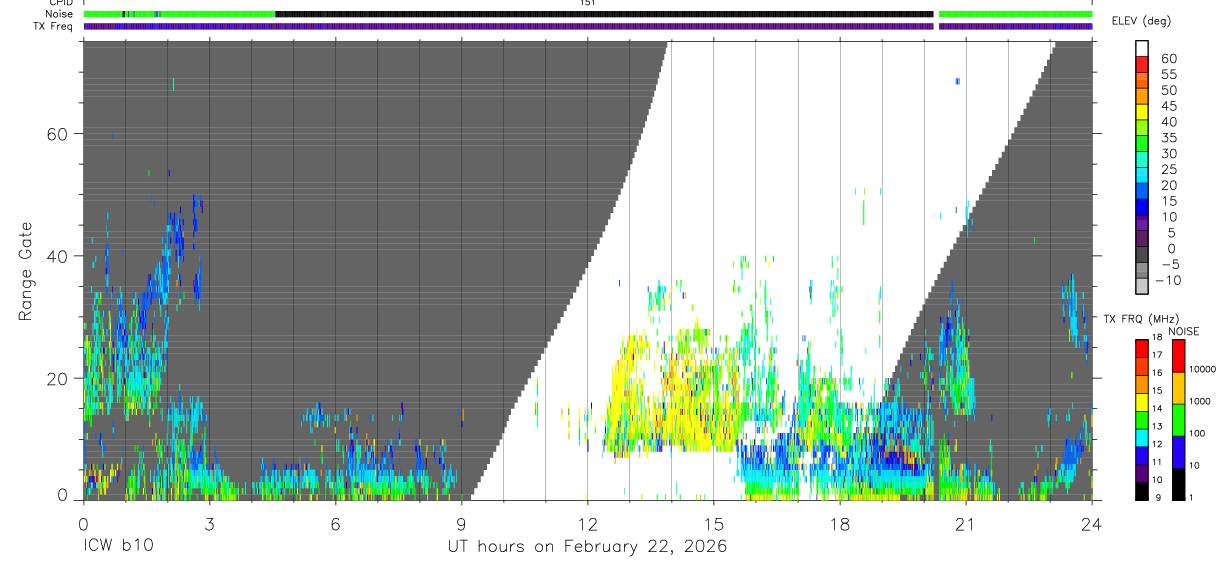Click the CPID value 151
The height and width of the screenshot is (567, 1228).
coord(587,3)
